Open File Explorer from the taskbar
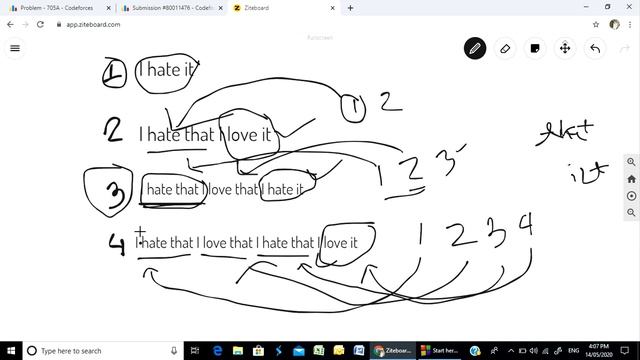The width and height of the screenshot is (640, 360). click(238, 351)
